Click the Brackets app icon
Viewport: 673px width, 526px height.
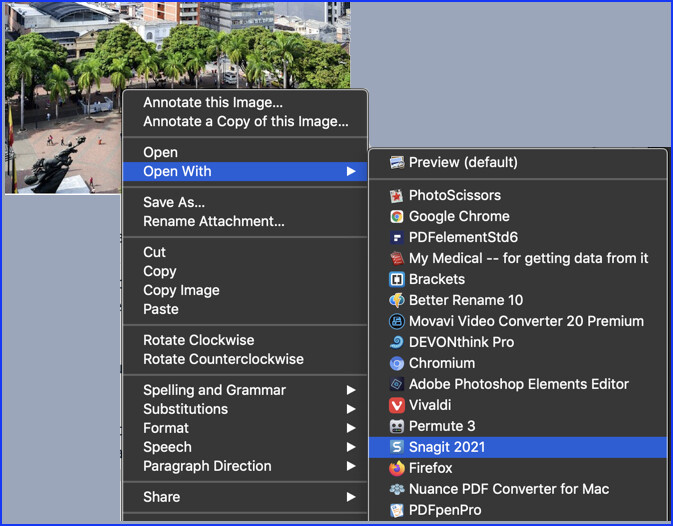click(397, 279)
